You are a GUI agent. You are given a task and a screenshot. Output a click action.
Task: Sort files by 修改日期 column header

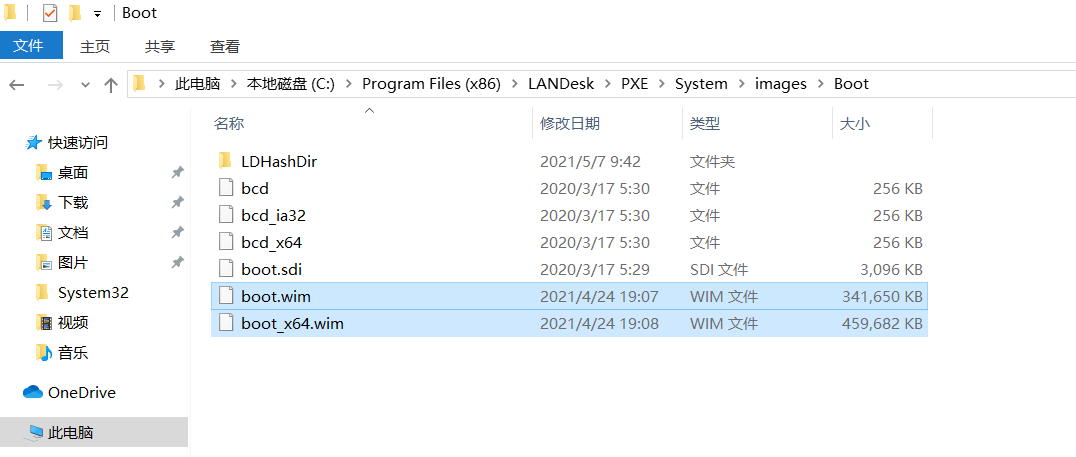(570, 124)
